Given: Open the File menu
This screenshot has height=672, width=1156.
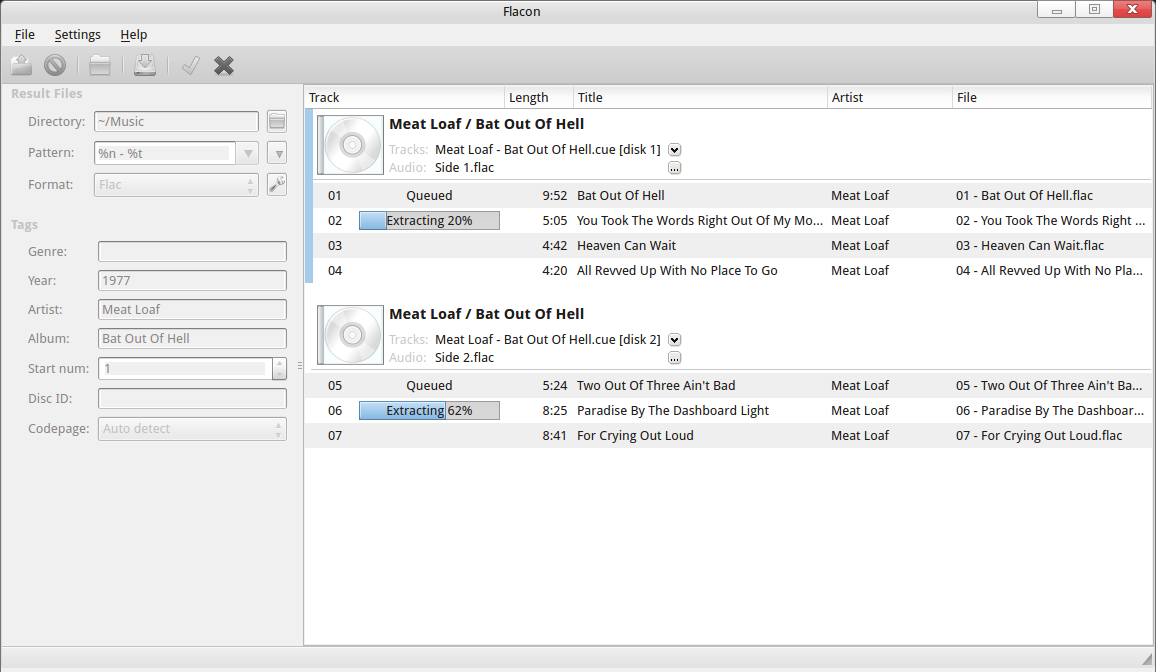Looking at the screenshot, I should tap(24, 35).
